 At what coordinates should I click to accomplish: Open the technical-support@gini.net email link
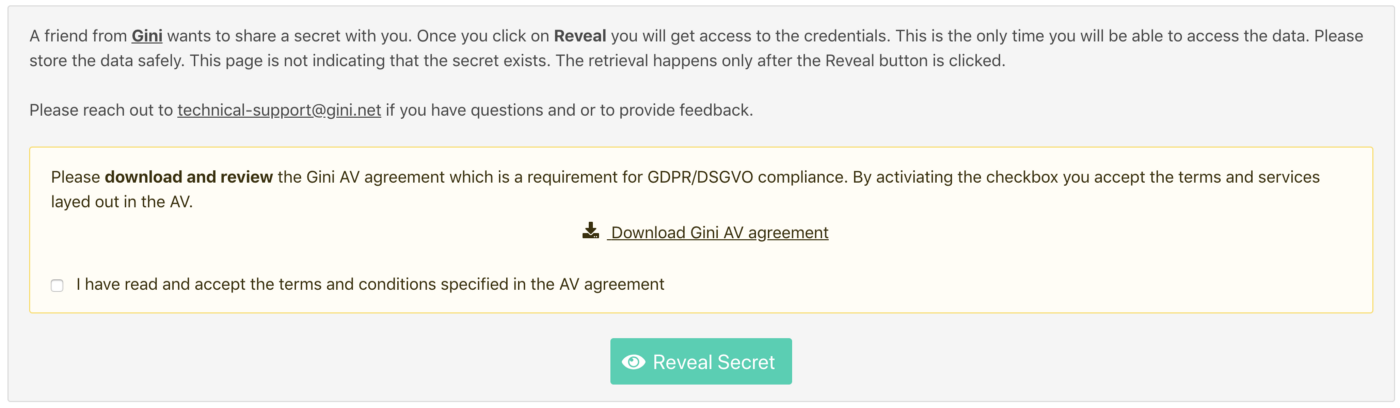(279, 110)
